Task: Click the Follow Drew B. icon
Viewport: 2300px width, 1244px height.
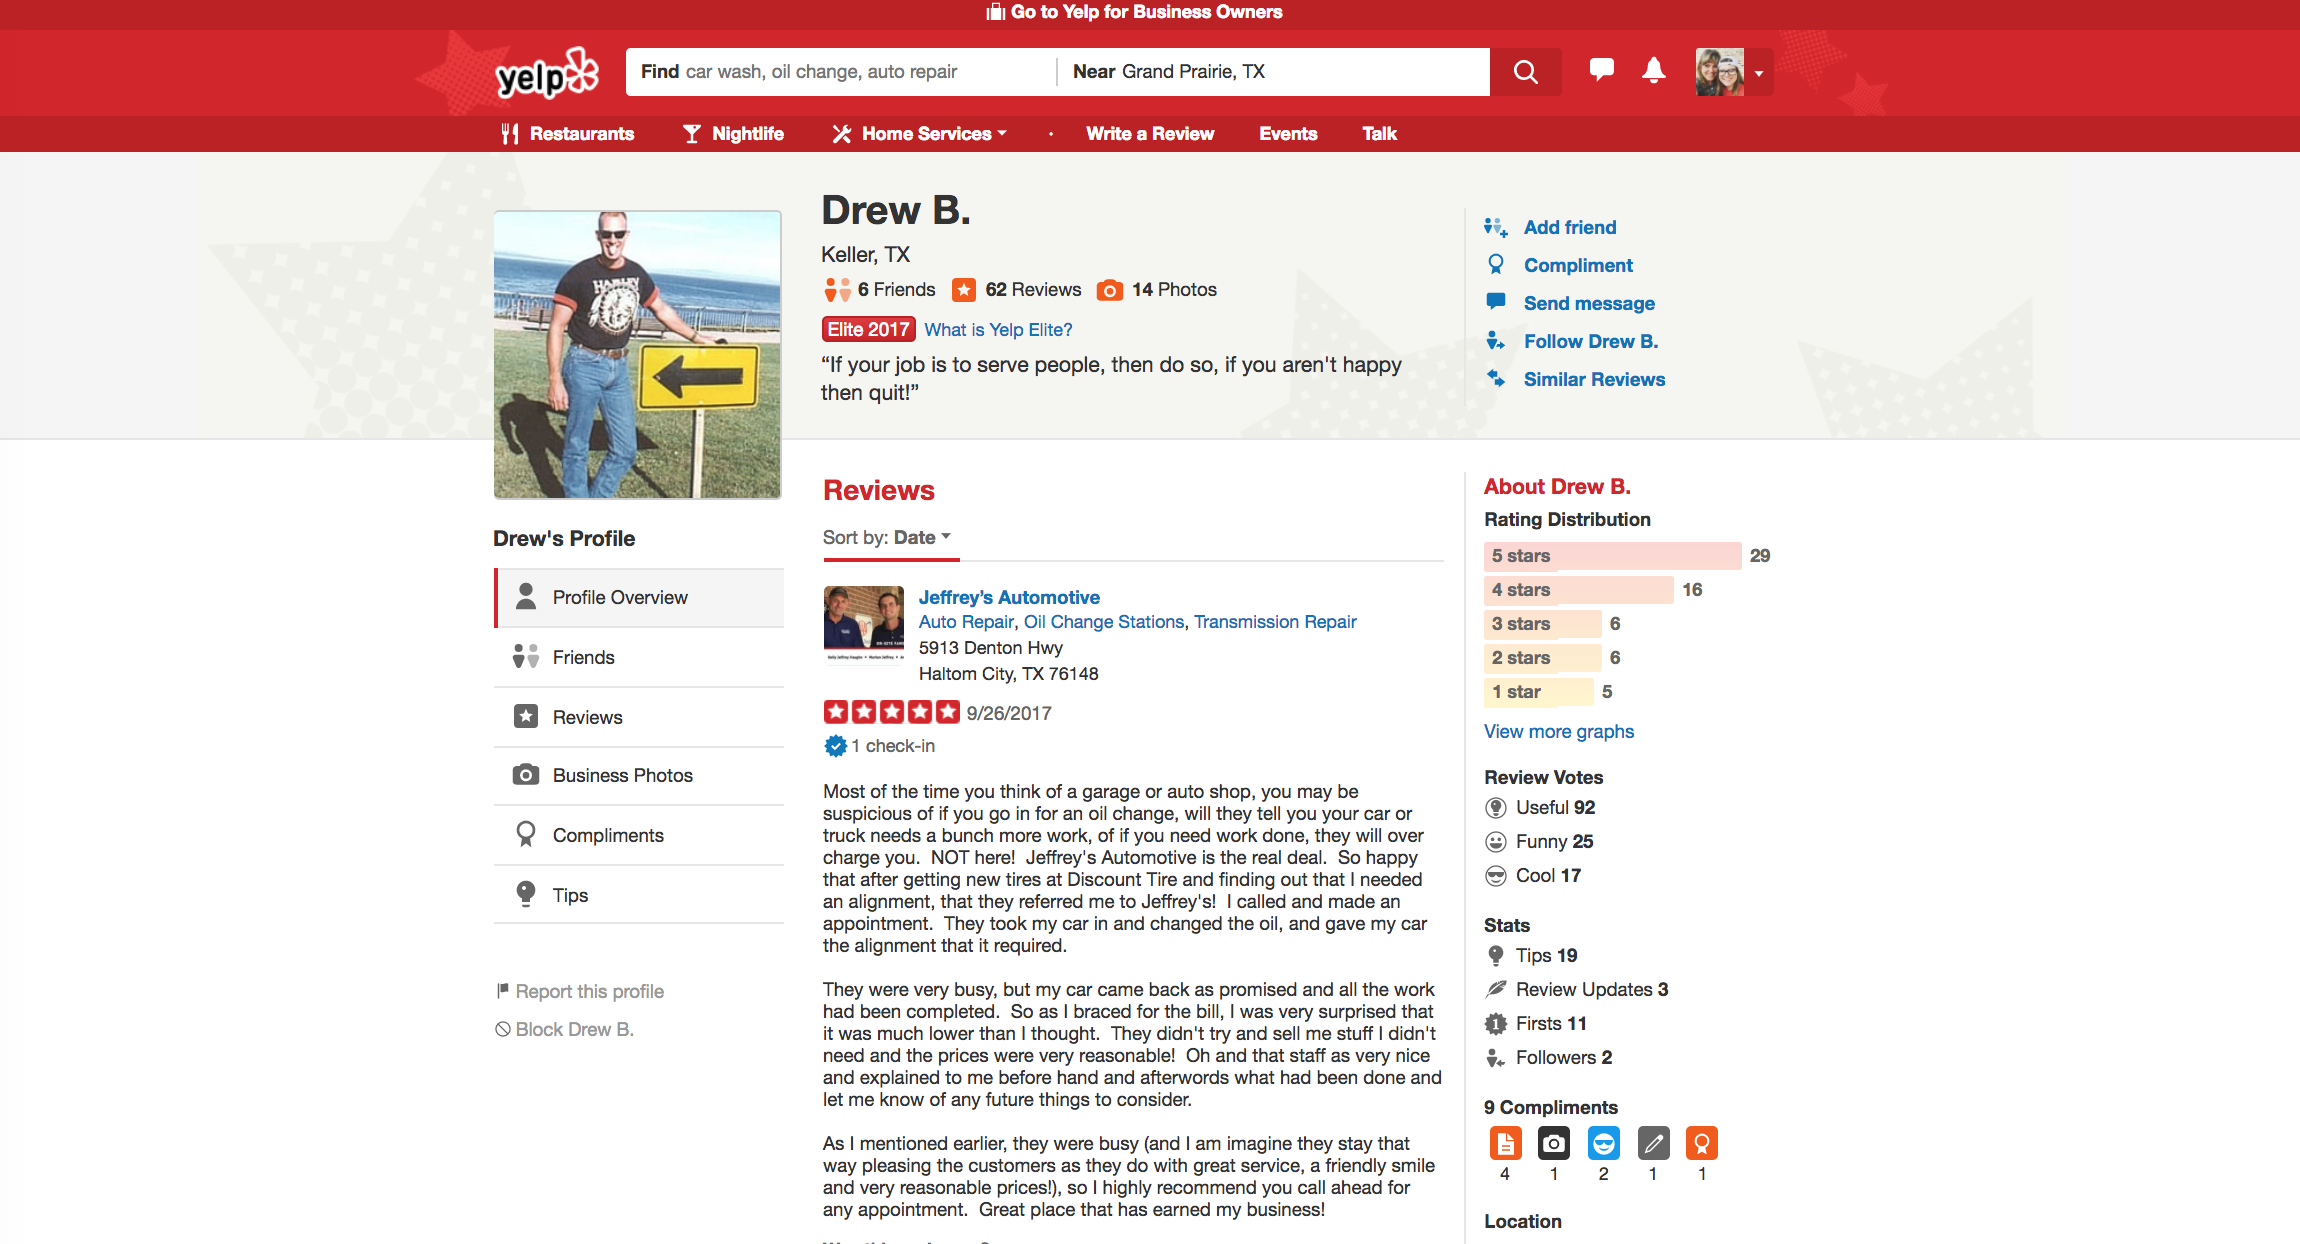Action: (x=1496, y=341)
